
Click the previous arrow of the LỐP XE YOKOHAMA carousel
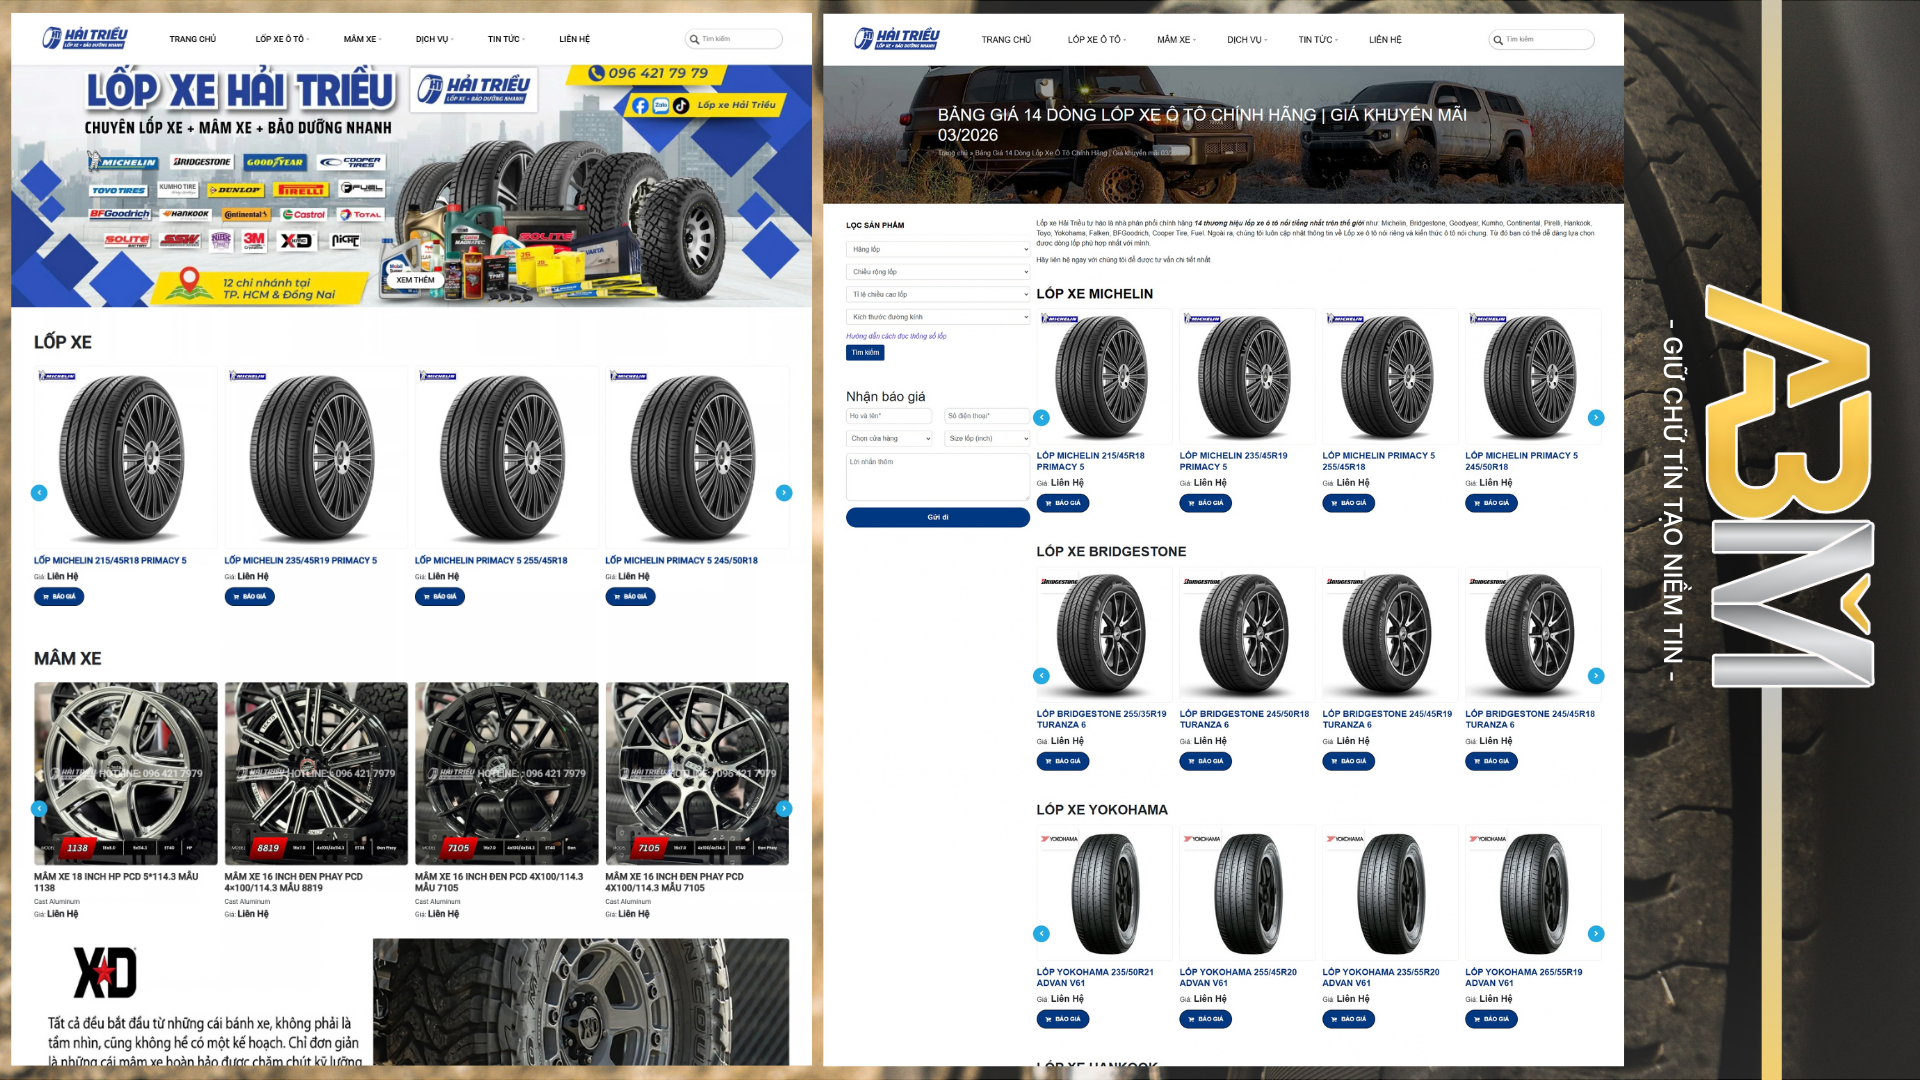tap(1041, 934)
